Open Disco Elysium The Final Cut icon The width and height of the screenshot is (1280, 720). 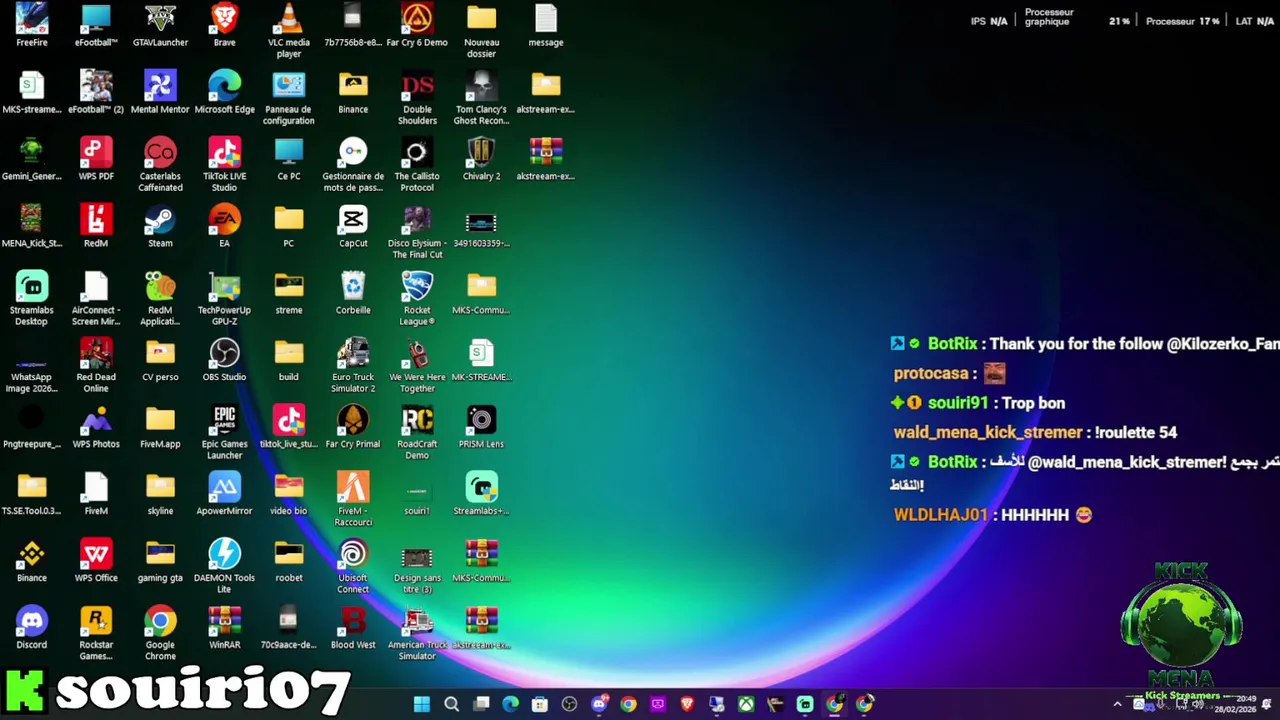417,232
